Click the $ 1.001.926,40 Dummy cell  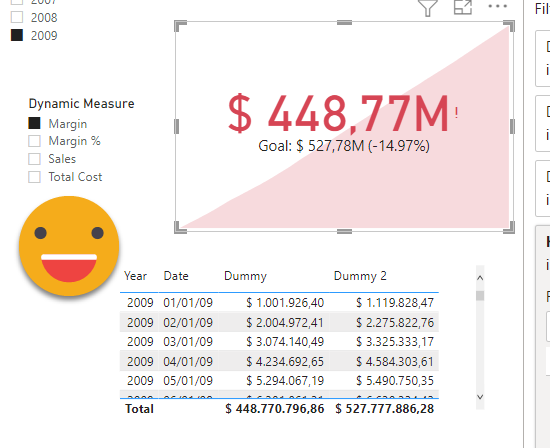(285, 302)
